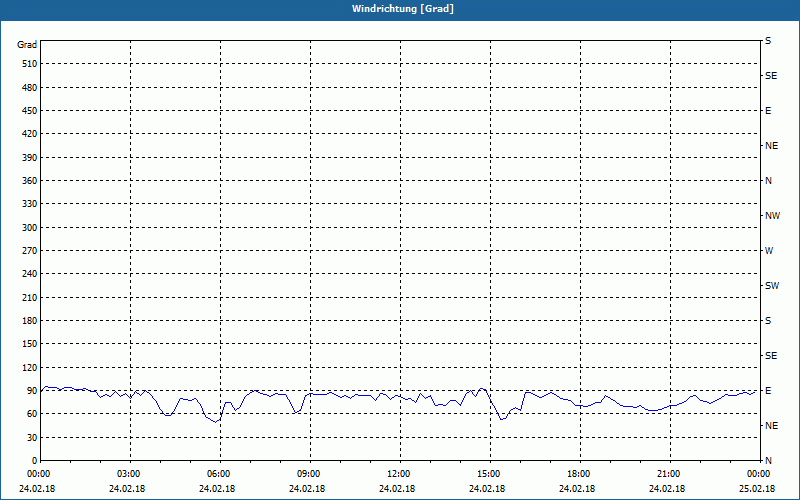Select the "210" y-axis value

tap(30, 297)
